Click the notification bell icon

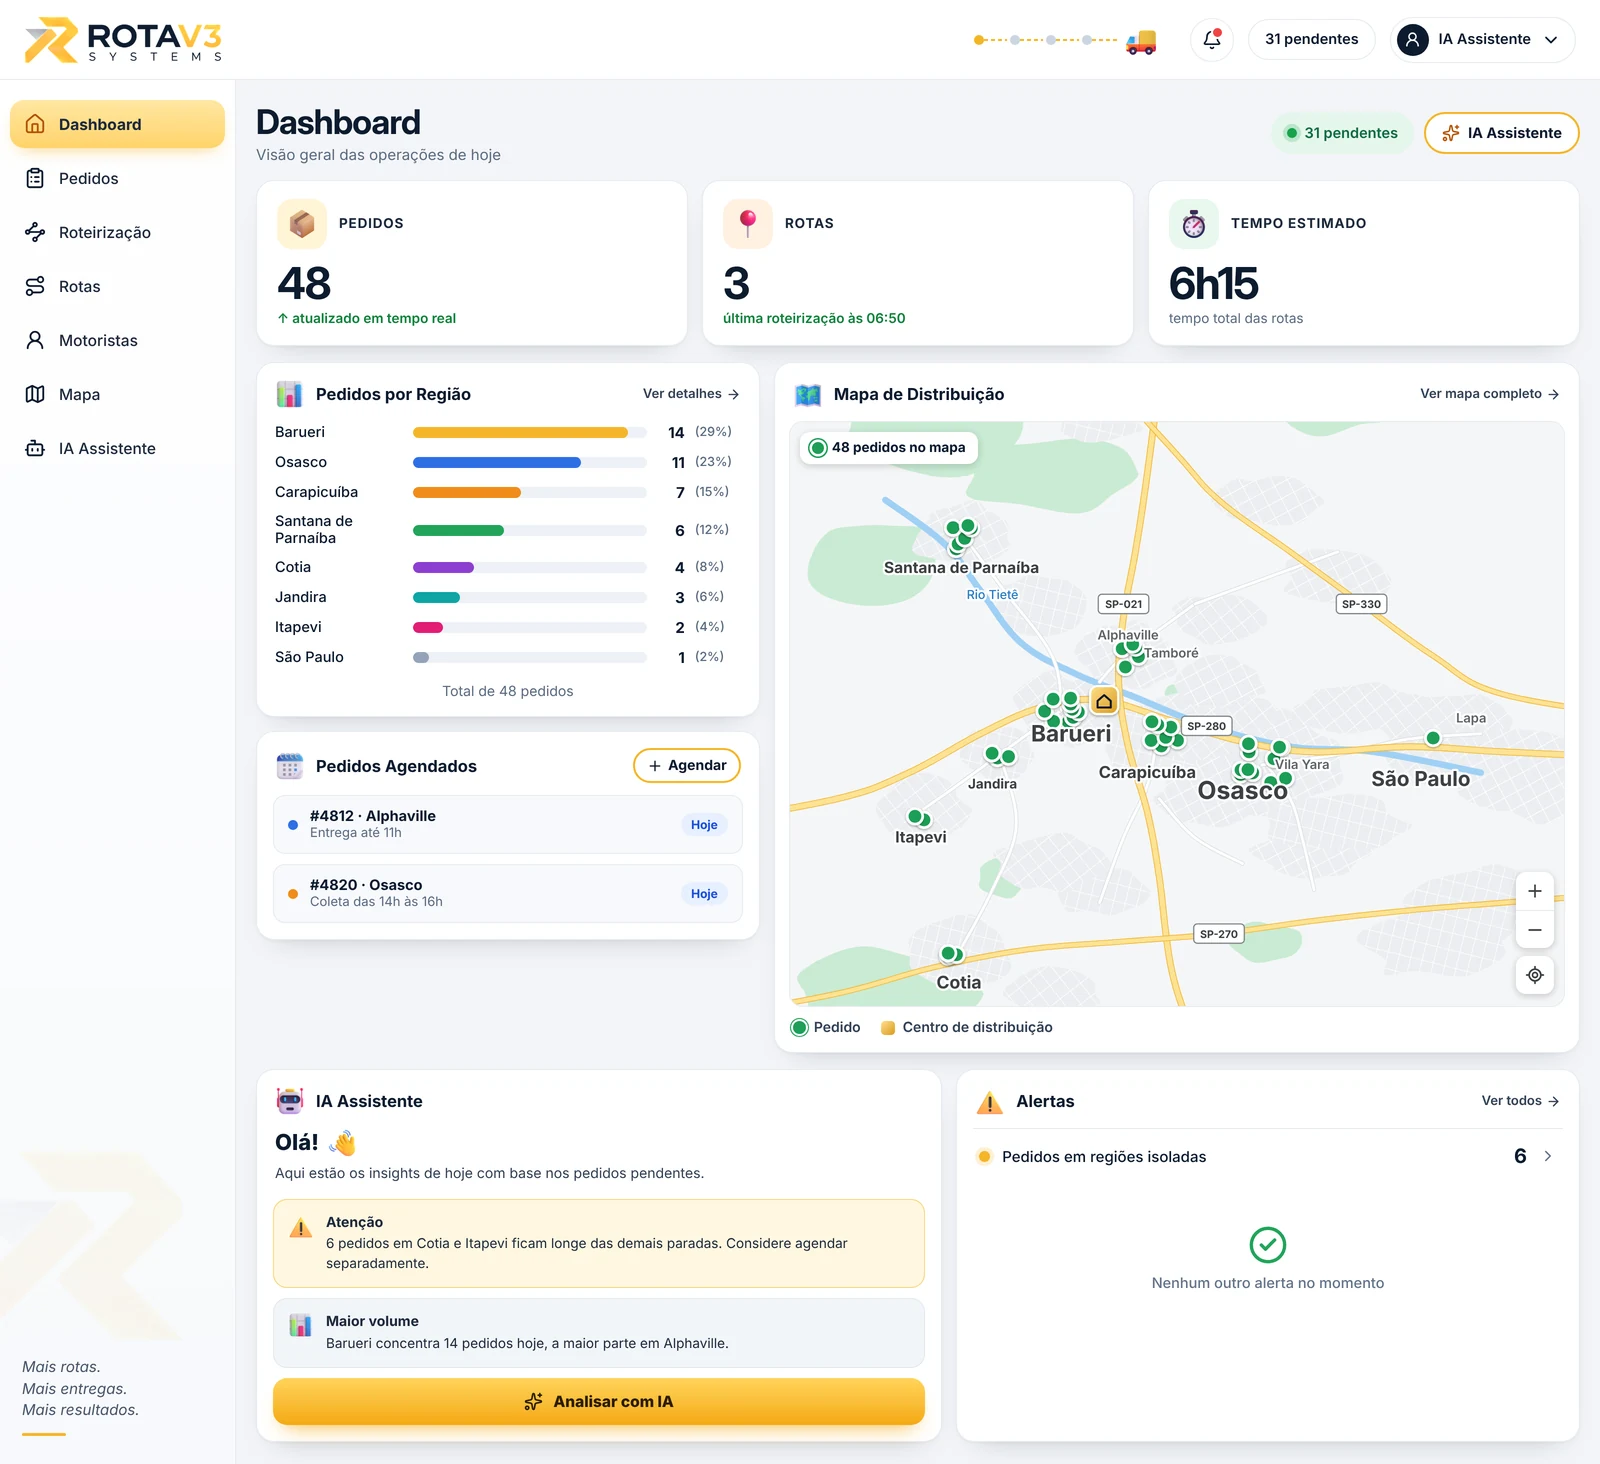[1211, 39]
